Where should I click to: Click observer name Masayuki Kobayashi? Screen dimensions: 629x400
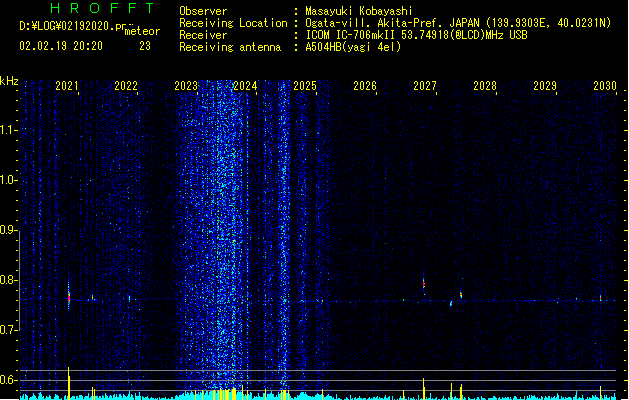tap(359, 11)
